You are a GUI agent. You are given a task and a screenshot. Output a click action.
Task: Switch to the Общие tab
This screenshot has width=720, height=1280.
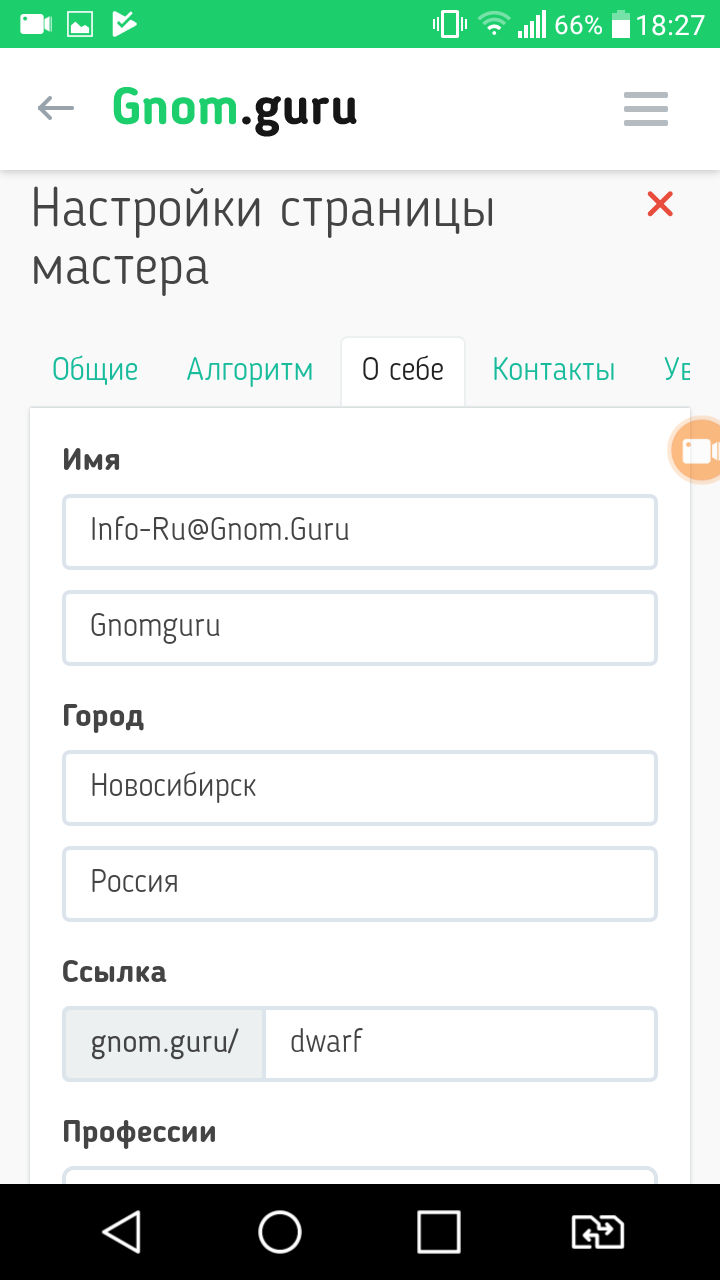[95, 370]
